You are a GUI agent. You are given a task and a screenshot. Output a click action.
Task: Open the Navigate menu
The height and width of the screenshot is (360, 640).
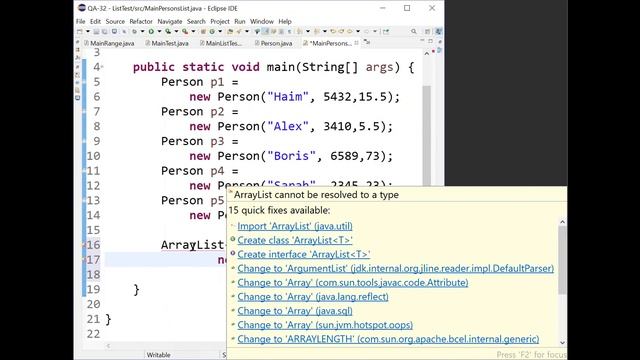(x=170, y=21)
